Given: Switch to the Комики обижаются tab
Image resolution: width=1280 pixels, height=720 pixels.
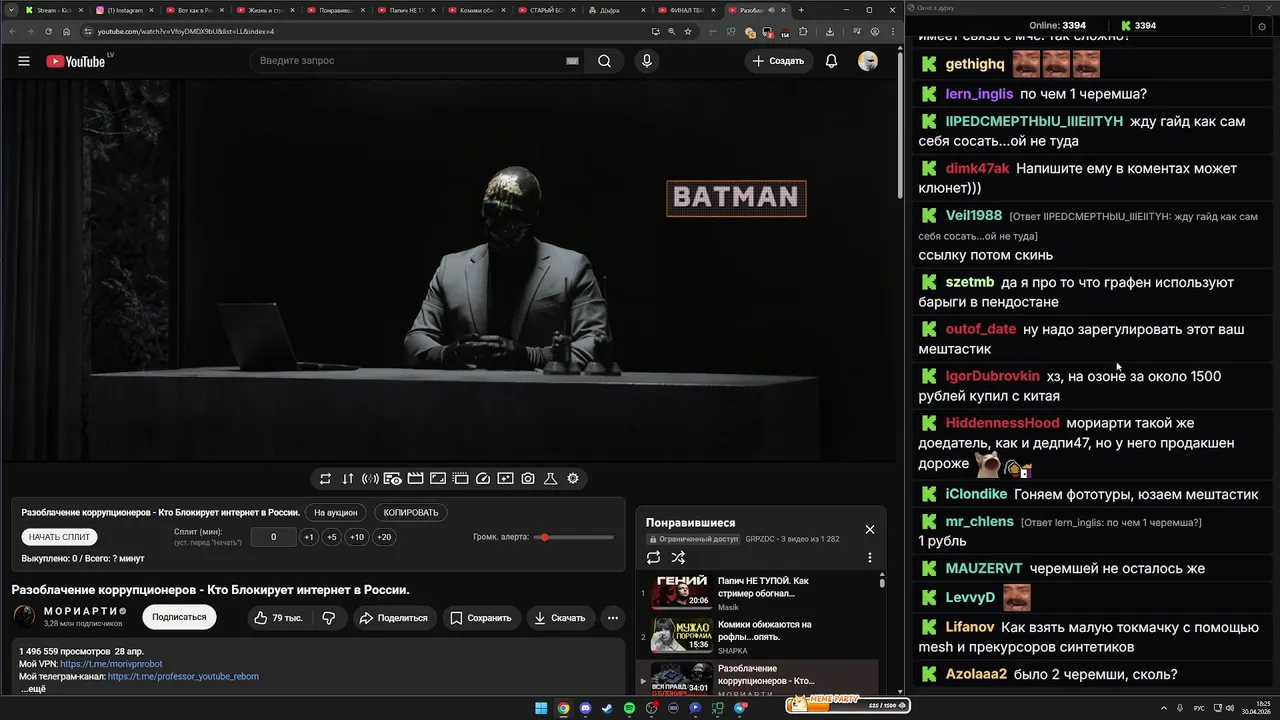Looking at the screenshot, I should pyautogui.click(x=477, y=10).
